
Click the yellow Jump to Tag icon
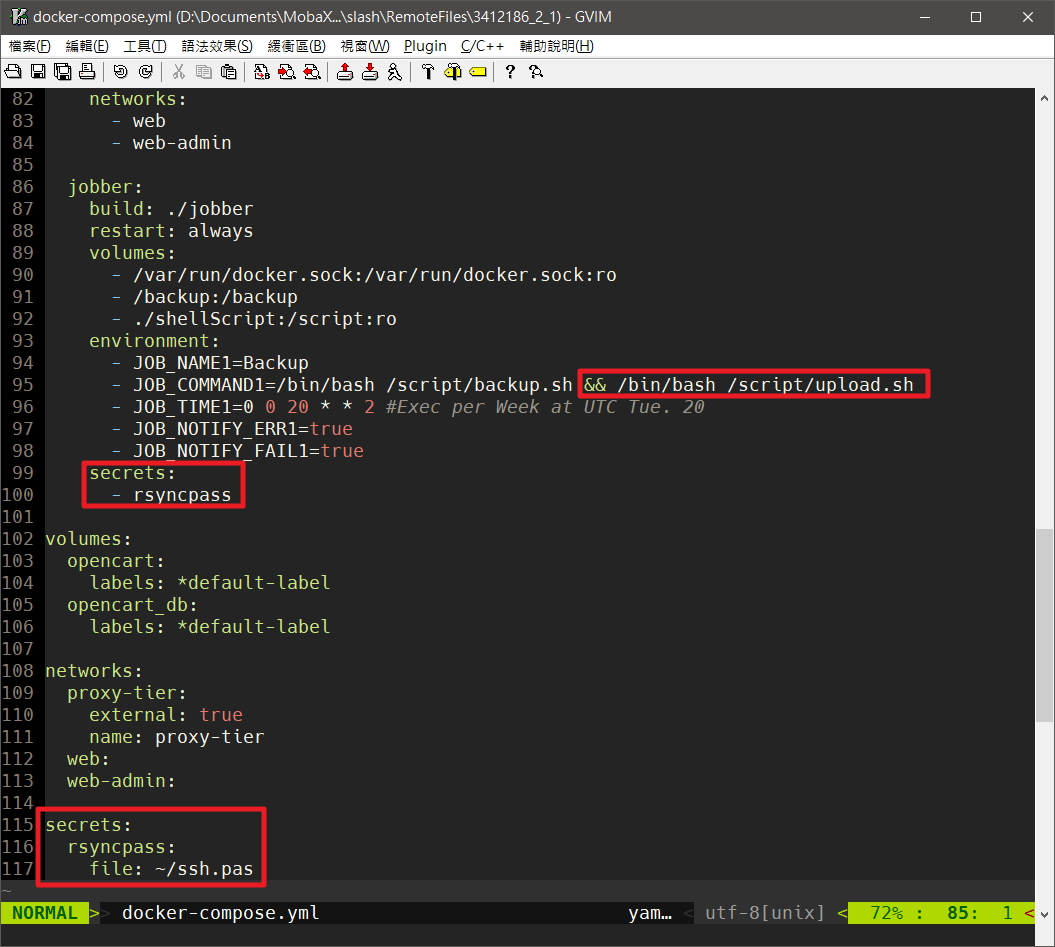tap(478, 71)
